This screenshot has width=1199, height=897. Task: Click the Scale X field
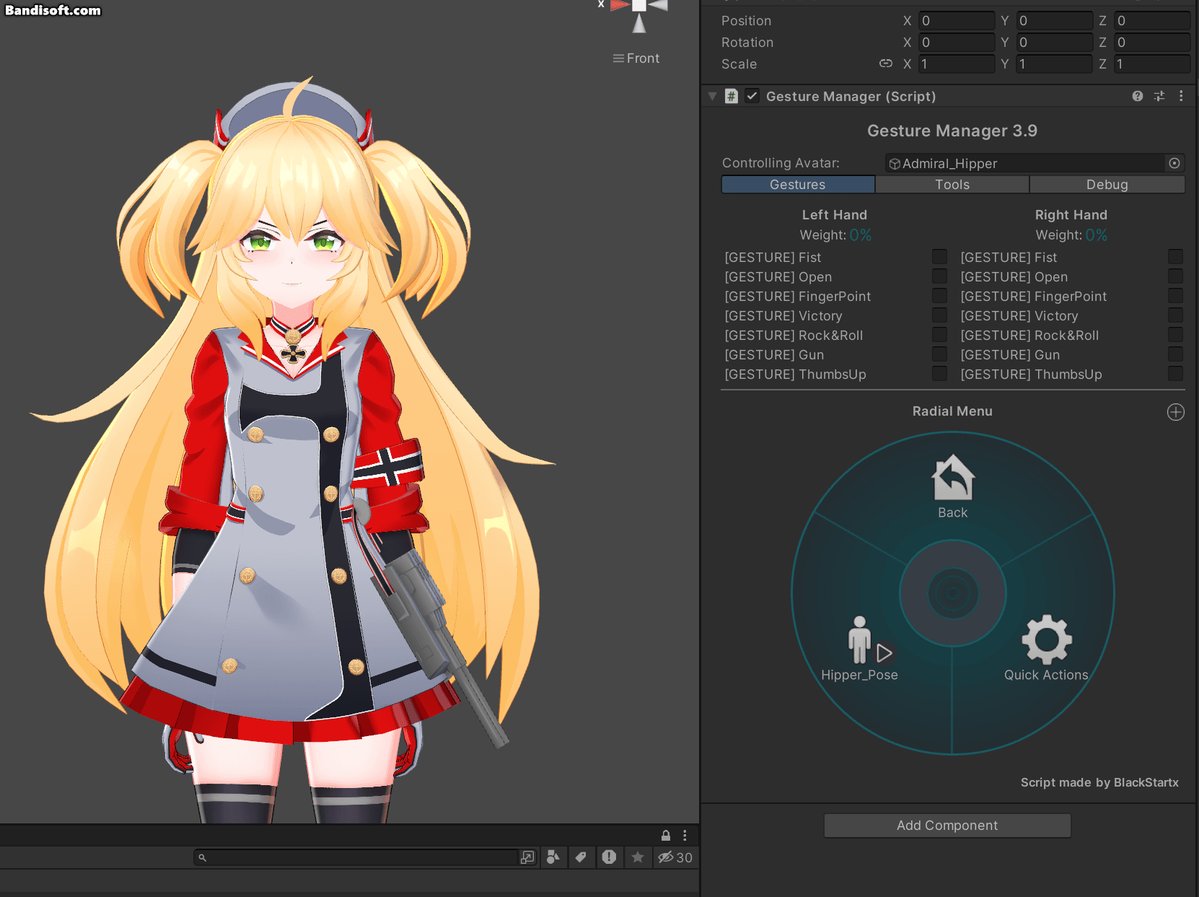pyautogui.click(x=956, y=63)
